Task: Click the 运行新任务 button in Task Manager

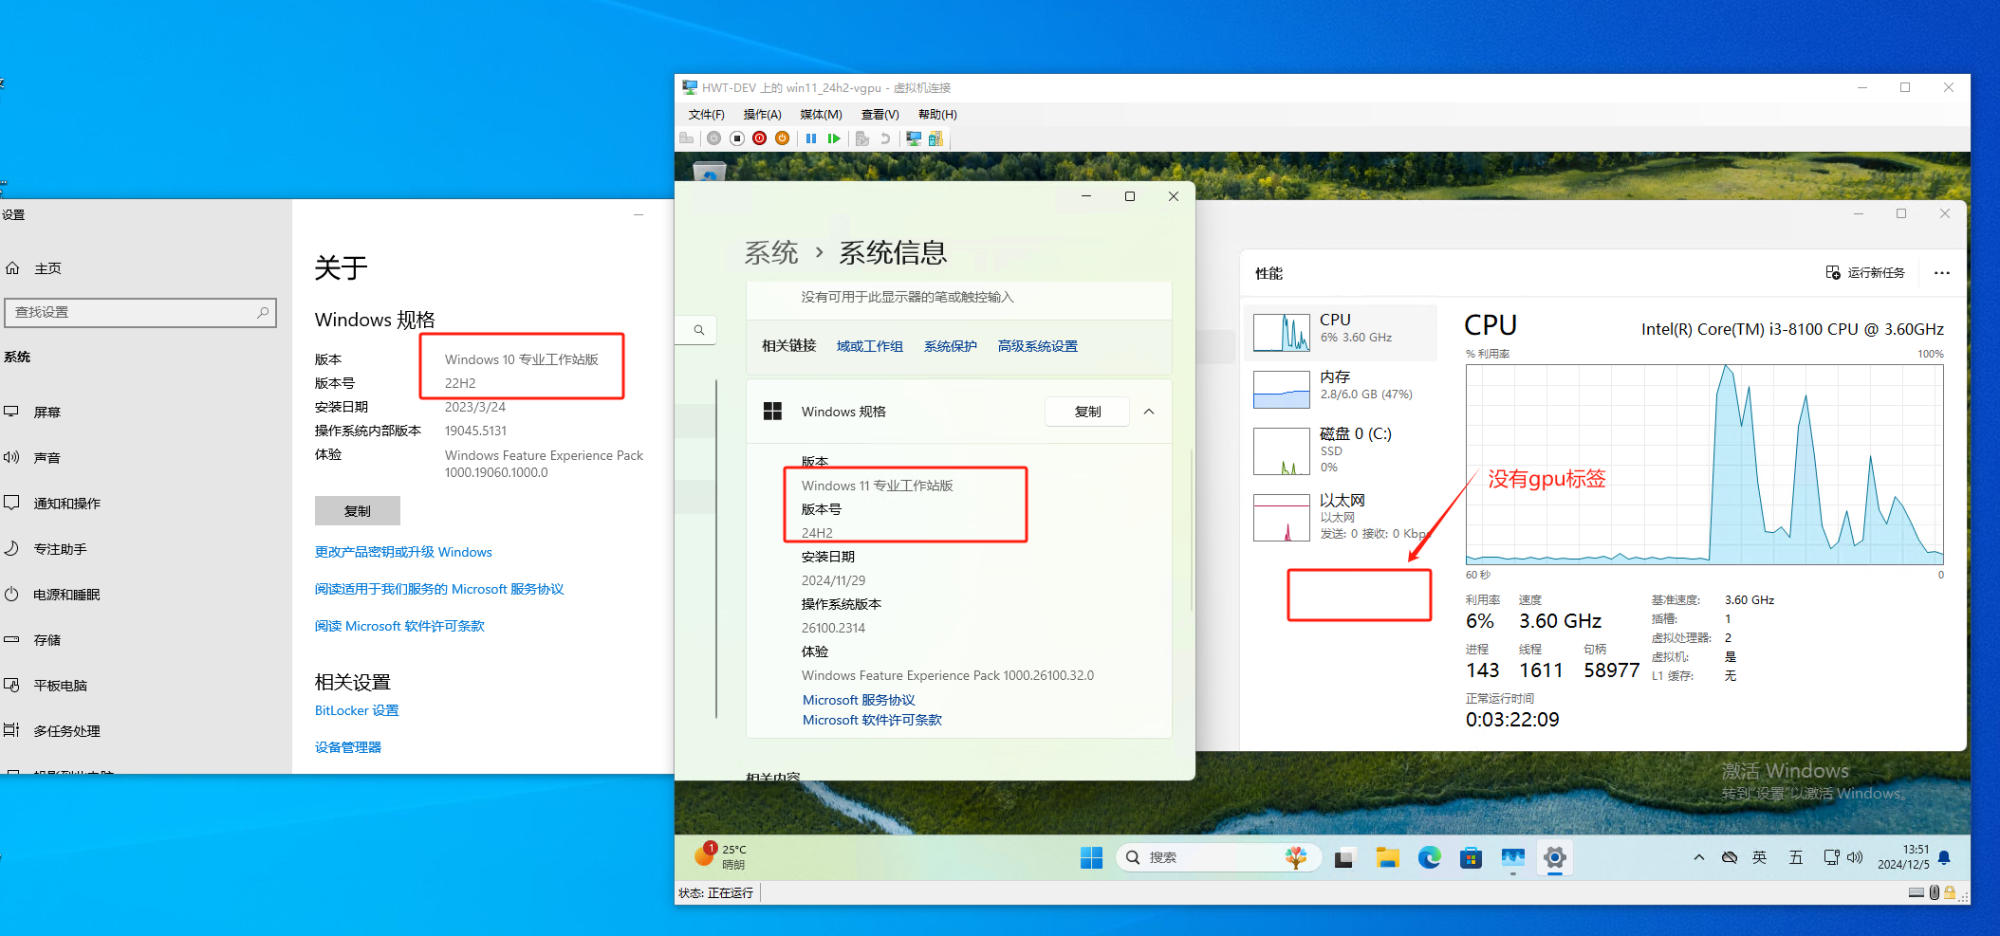Action: [x=1865, y=272]
